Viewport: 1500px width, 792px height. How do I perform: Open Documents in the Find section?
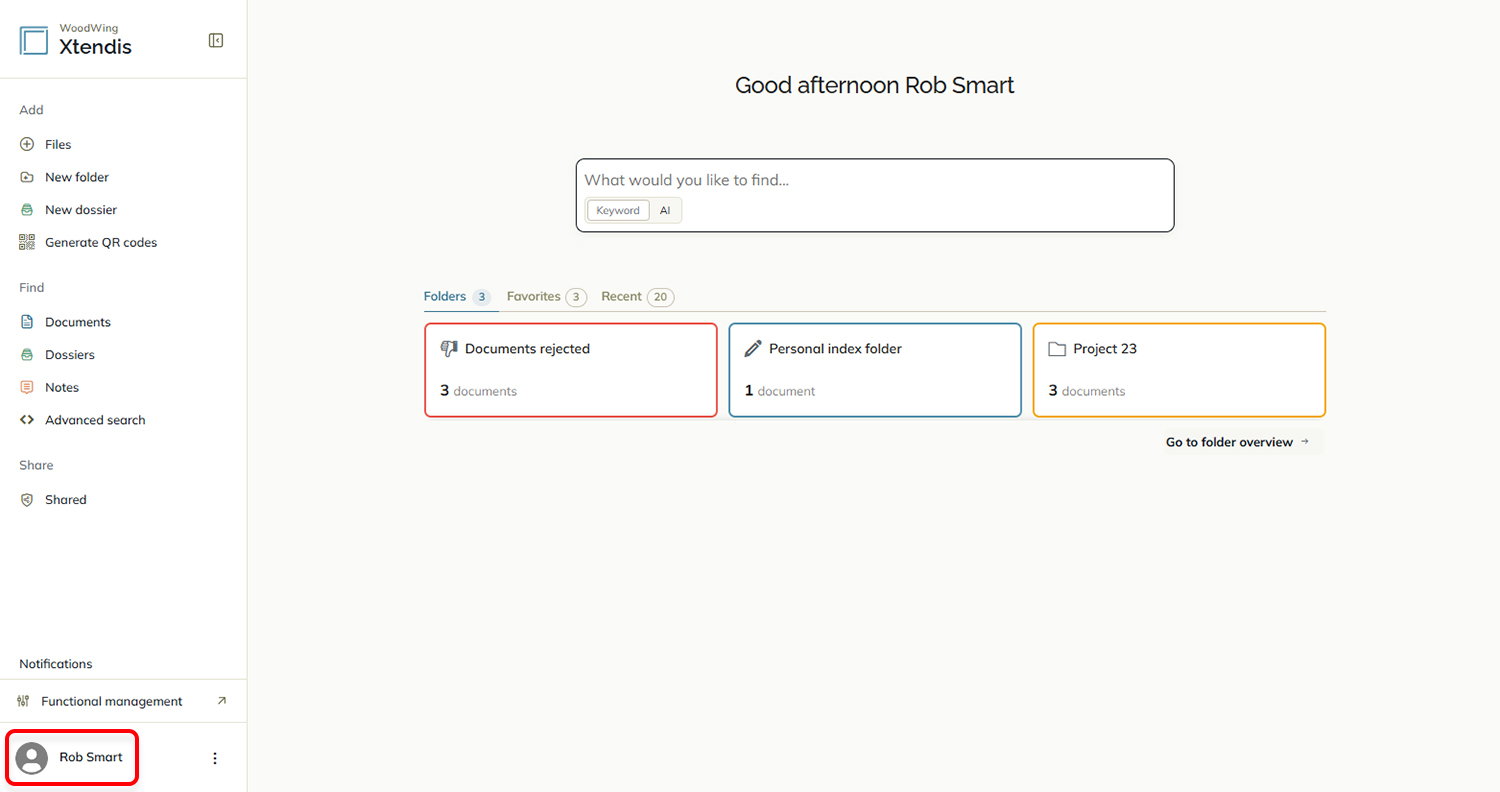pyautogui.click(x=78, y=323)
